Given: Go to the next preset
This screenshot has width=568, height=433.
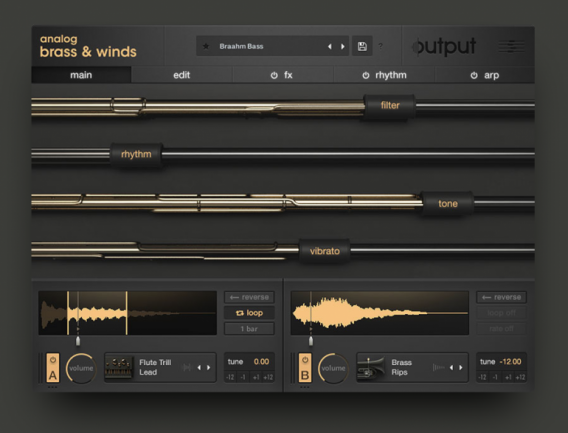Looking at the screenshot, I should [342, 46].
